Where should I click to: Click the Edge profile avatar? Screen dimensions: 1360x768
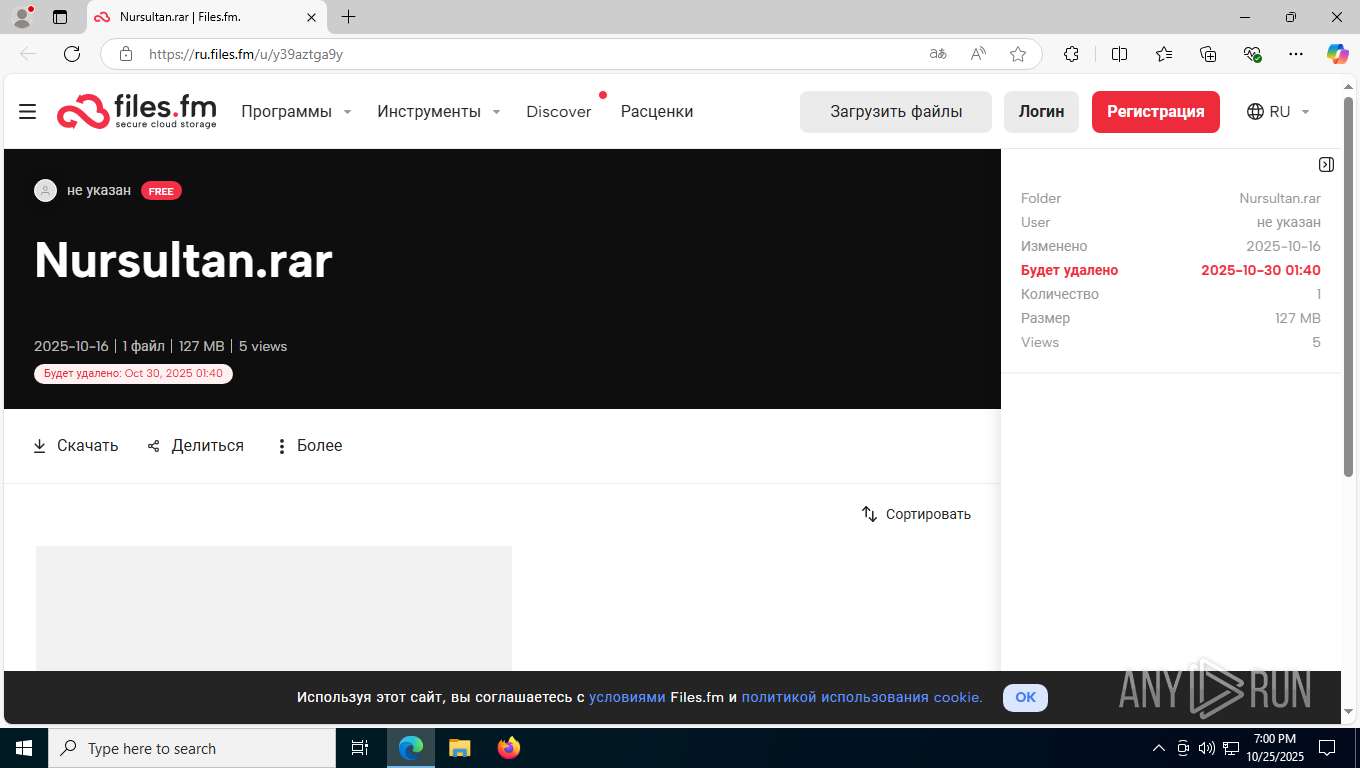22,17
